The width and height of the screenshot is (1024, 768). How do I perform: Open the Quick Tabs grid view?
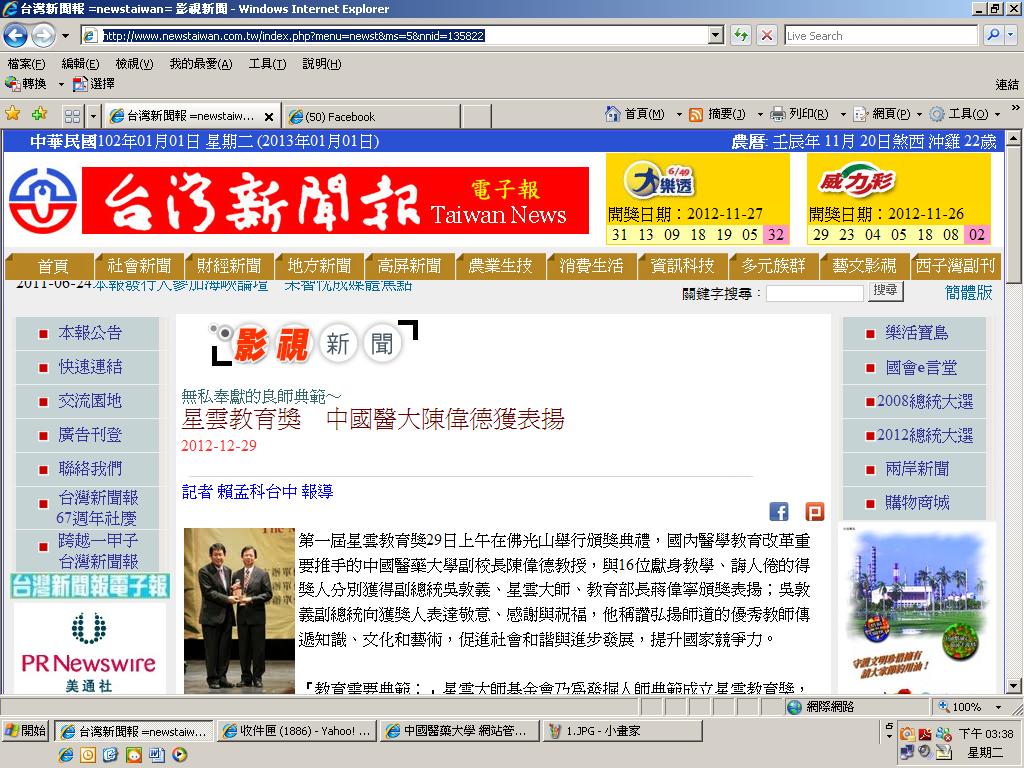coord(72,116)
